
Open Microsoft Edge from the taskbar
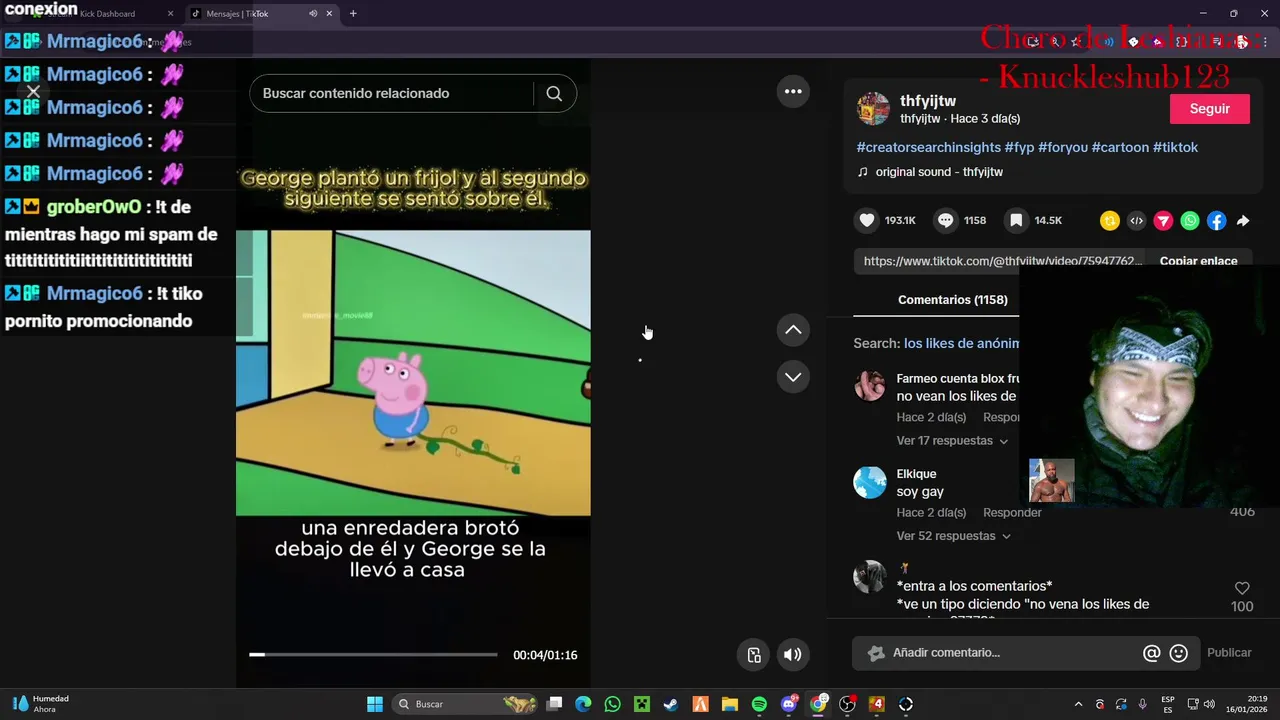tap(583, 704)
